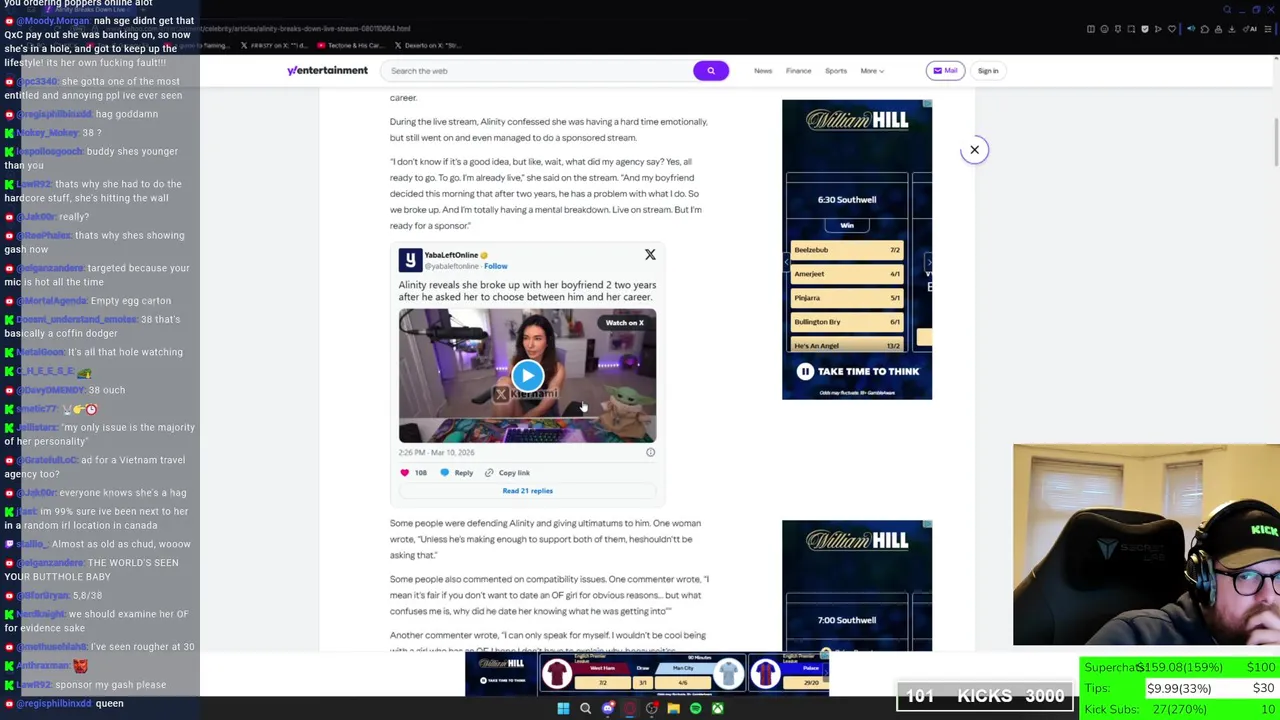Viewport: 1280px width, 720px height.
Task: Click snapshot icon in address bar
Action: tap(1131, 29)
